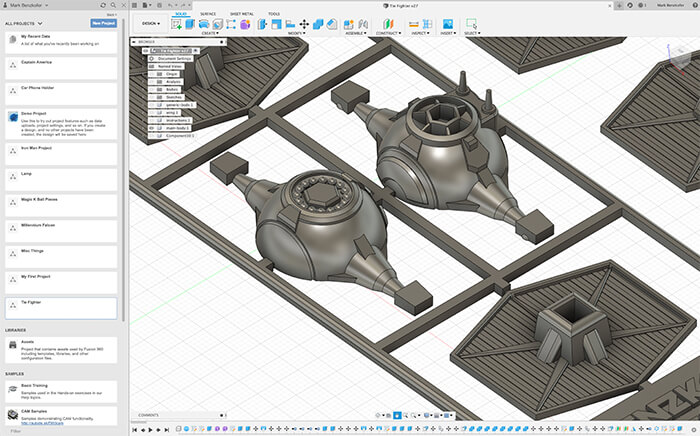
Task: Switch to the SURFACE tab
Action: pyautogui.click(x=208, y=14)
